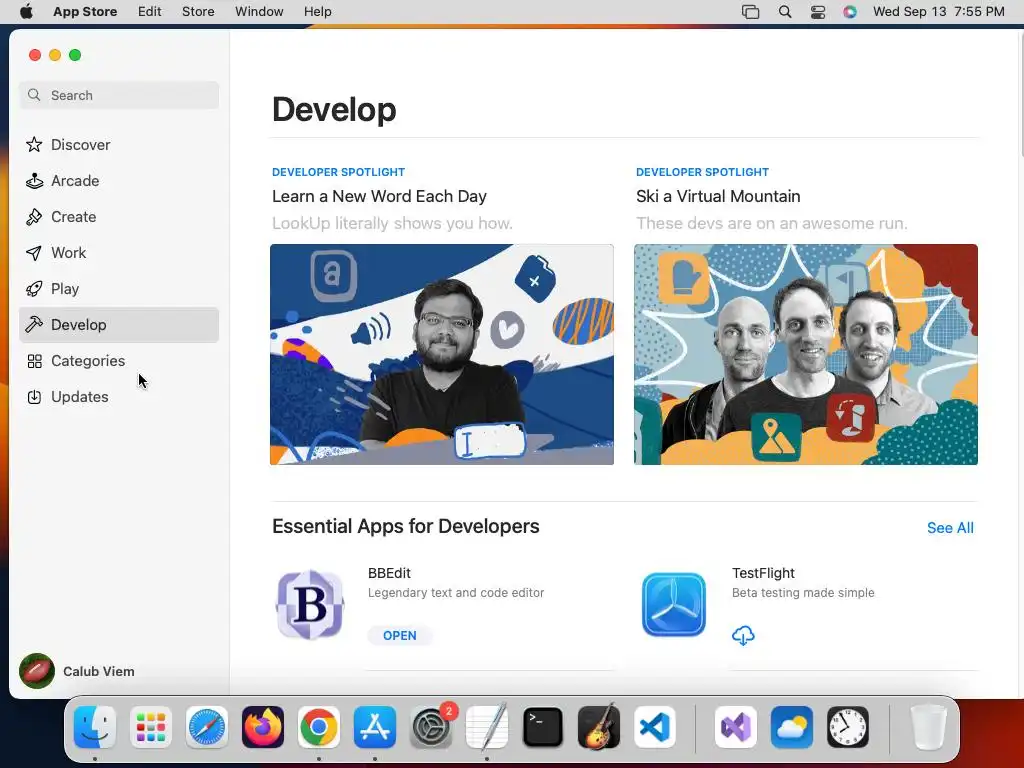The height and width of the screenshot is (768, 1024).
Task: Click the OPEN button for BBEdit
Action: pyautogui.click(x=400, y=635)
